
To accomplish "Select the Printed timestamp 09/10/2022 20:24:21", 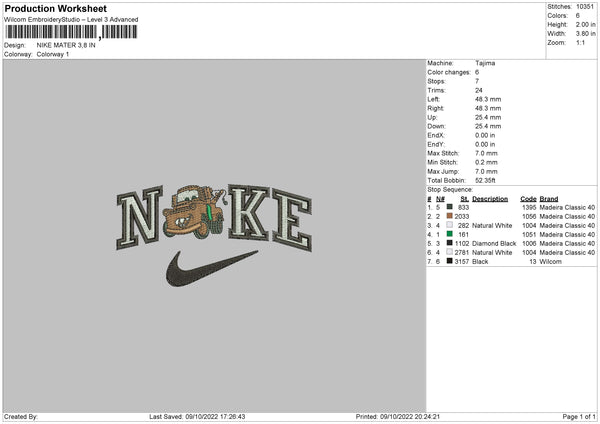I will 410,417.
